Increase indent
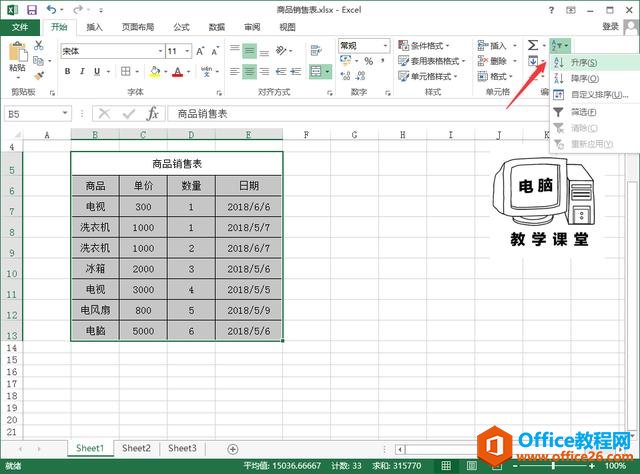The width and height of the screenshot is (640, 474). pos(296,72)
